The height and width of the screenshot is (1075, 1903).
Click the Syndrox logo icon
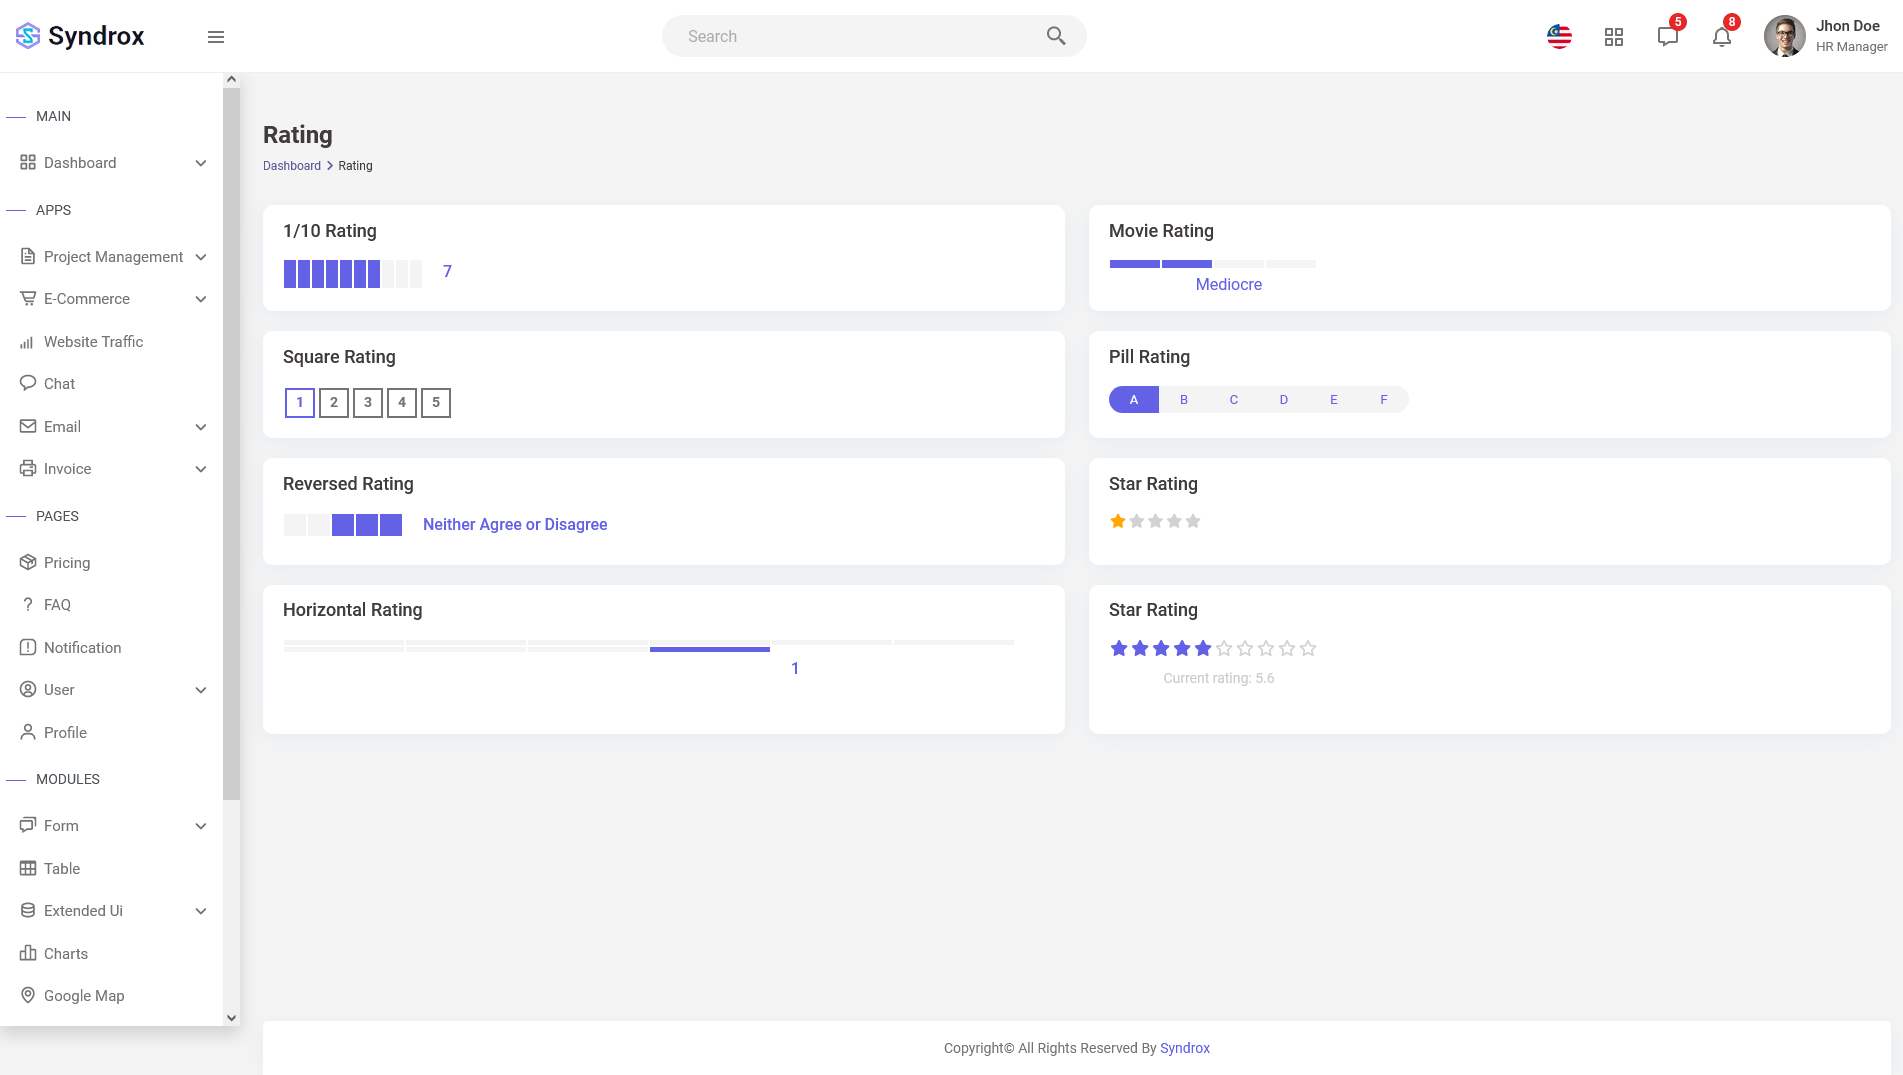pos(28,36)
